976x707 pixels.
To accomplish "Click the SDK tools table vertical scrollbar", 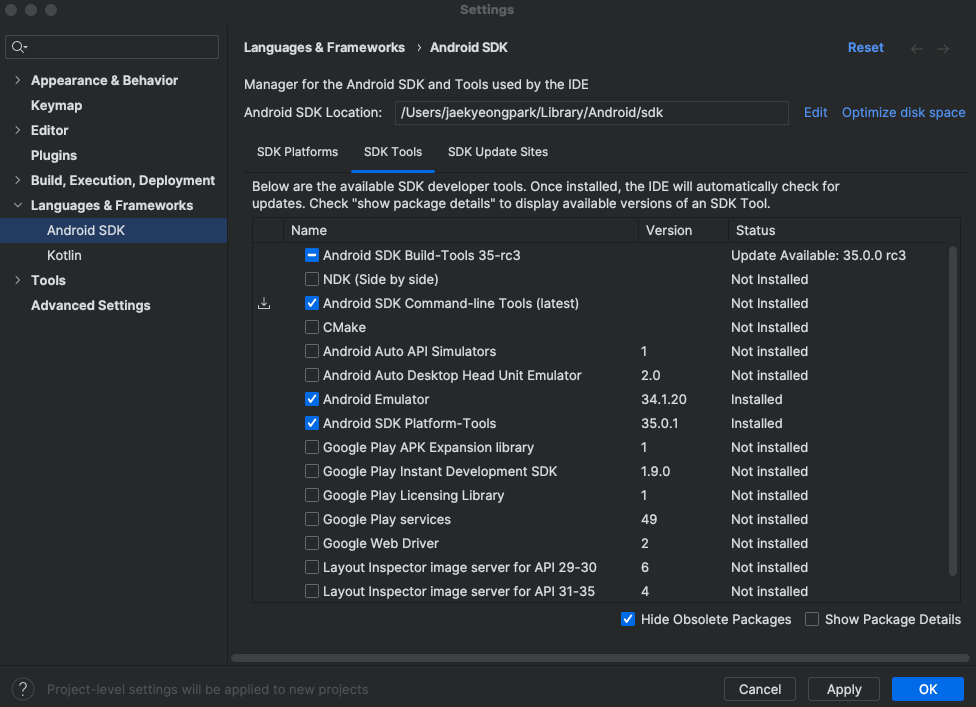I will point(952,411).
